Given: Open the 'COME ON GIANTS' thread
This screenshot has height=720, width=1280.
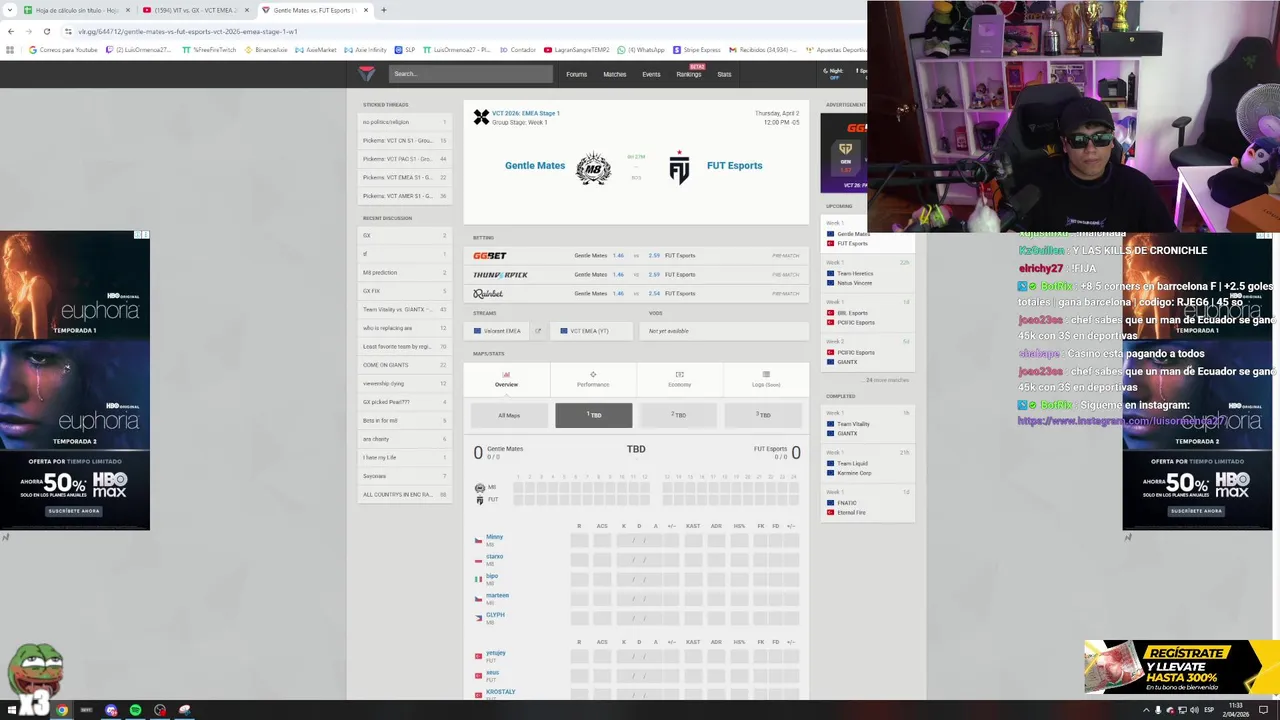Looking at the screenshot, I should coord(405,365).
